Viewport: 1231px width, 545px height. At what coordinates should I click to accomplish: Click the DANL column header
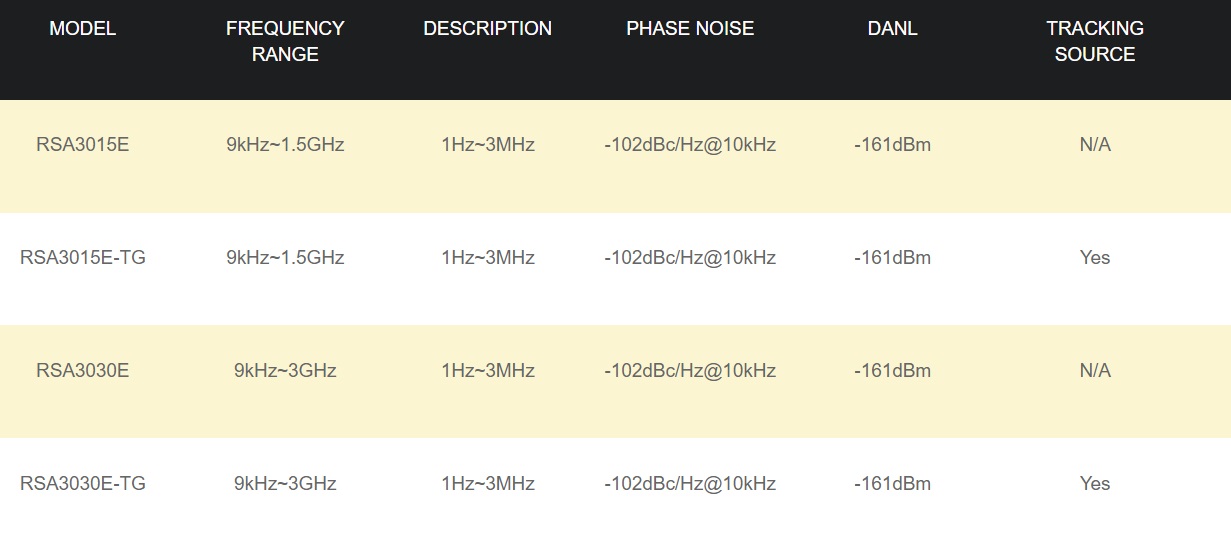point(892,29)
